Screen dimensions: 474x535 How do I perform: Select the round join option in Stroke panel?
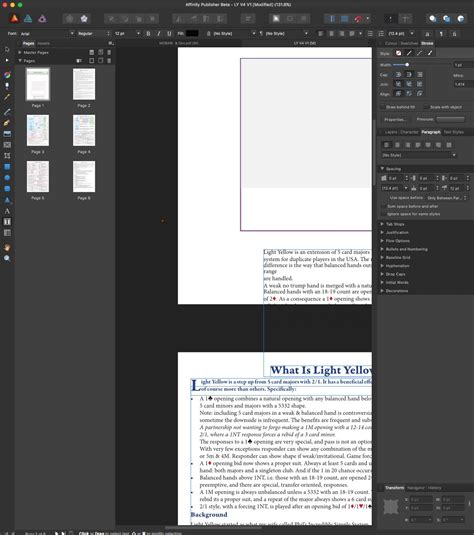point(399,84)
